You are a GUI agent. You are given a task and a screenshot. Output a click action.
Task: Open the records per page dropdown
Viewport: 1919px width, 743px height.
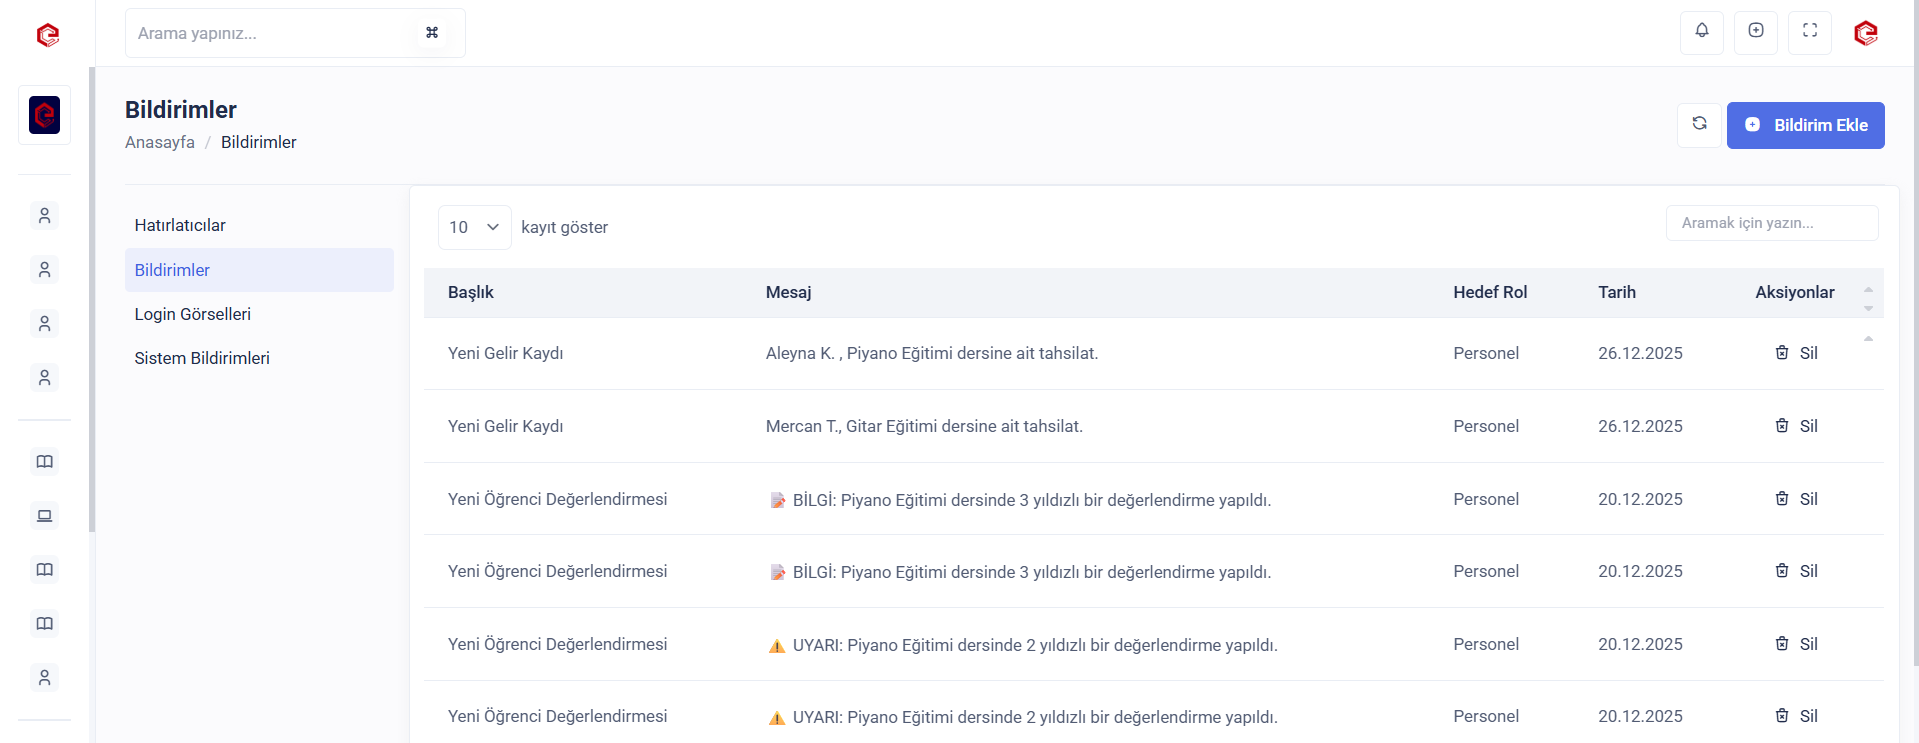click(474, 227)
